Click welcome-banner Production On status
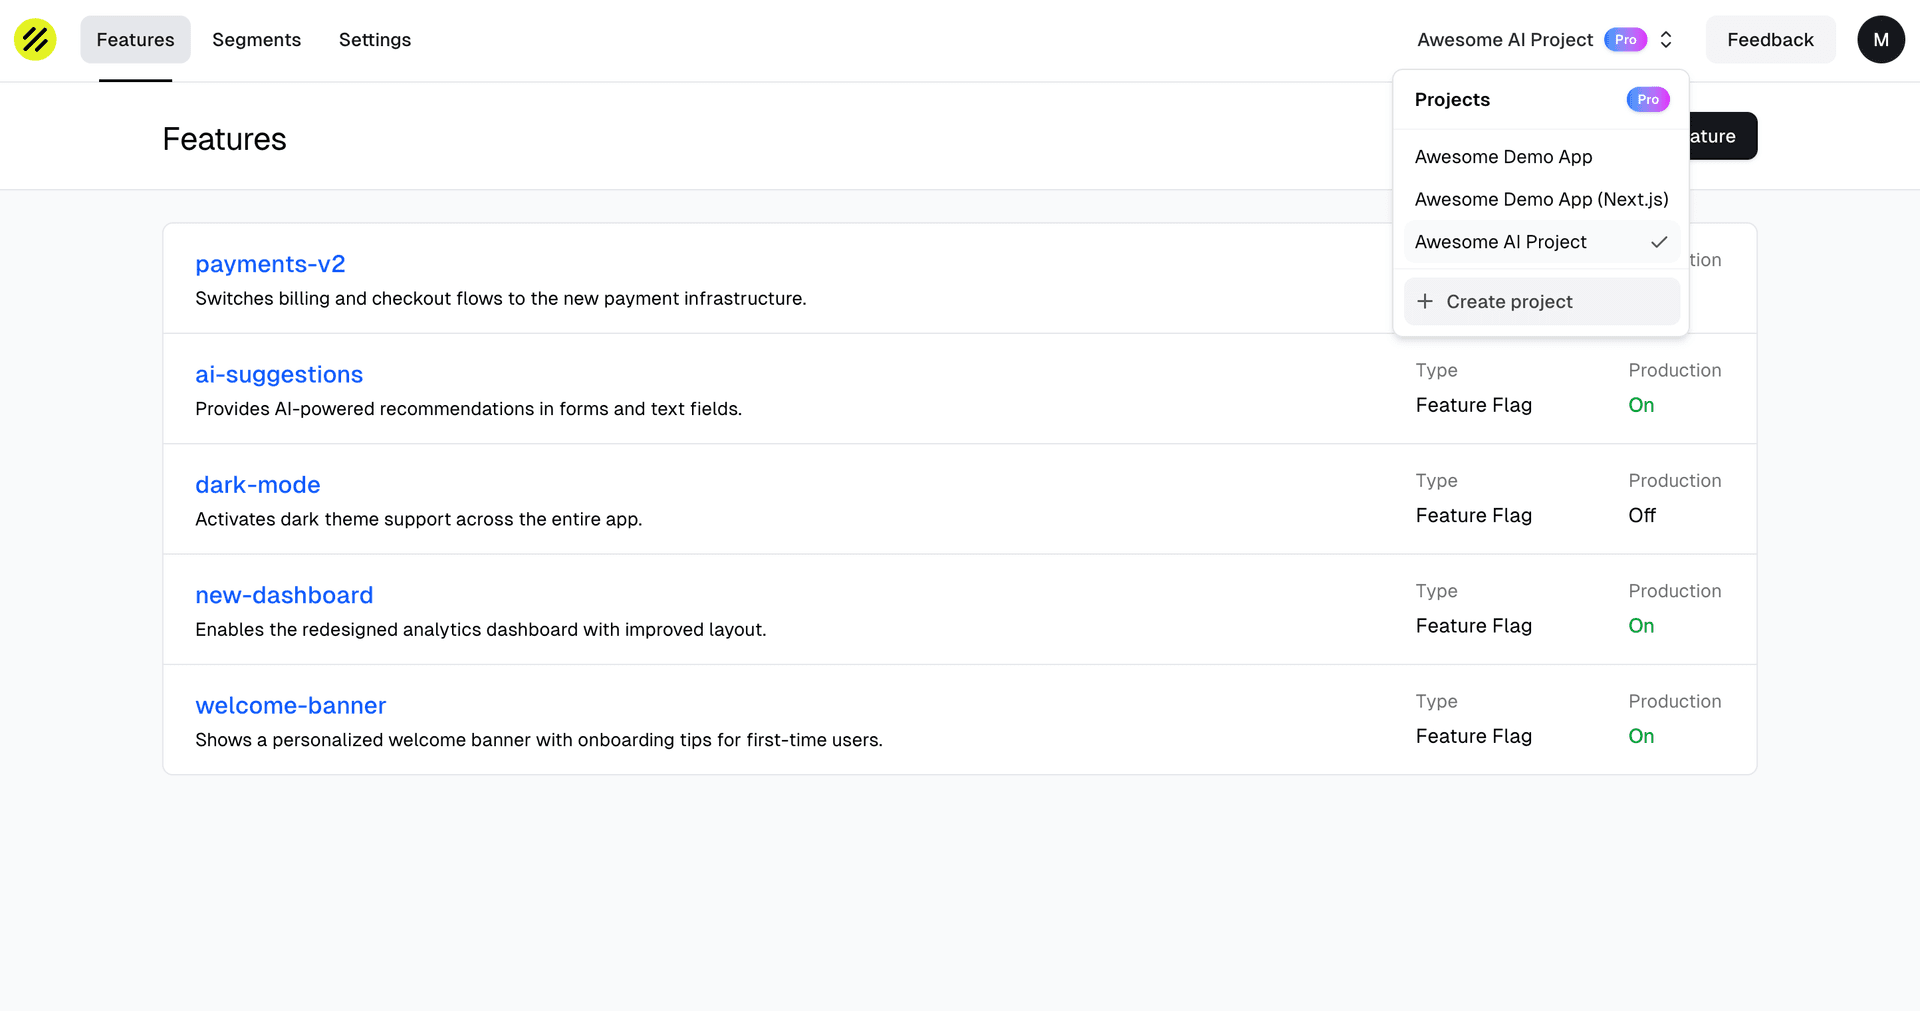The image size is (1920, 1011). (1640, 736)
